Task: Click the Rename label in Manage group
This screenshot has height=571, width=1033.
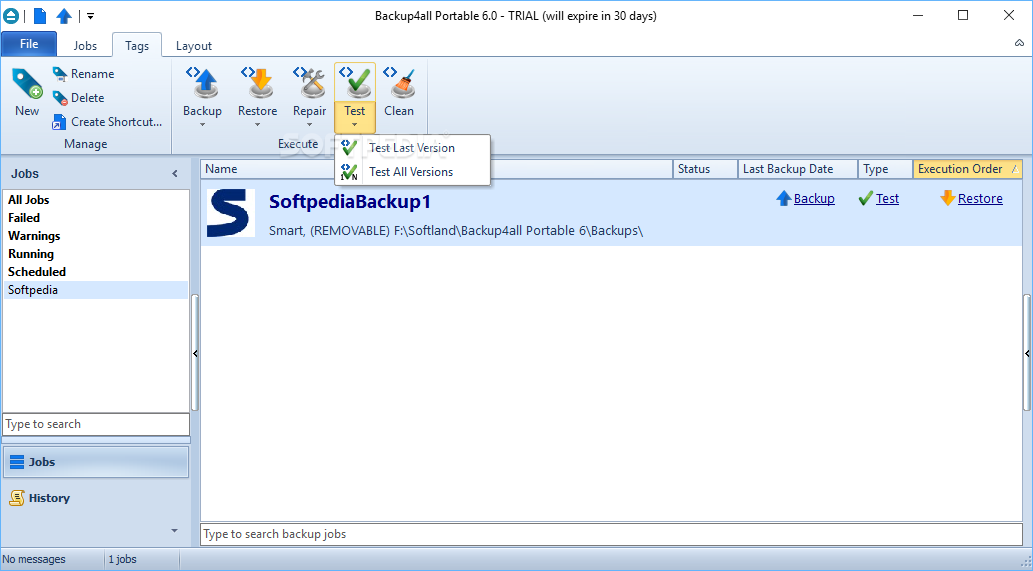Action: [x=92, y=74]
